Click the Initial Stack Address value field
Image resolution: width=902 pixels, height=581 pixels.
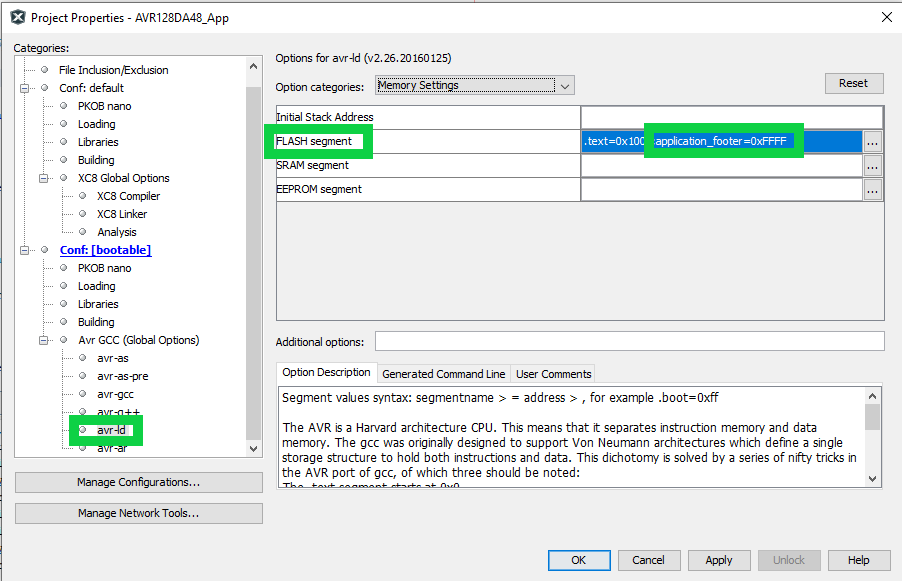click(730, 117)
